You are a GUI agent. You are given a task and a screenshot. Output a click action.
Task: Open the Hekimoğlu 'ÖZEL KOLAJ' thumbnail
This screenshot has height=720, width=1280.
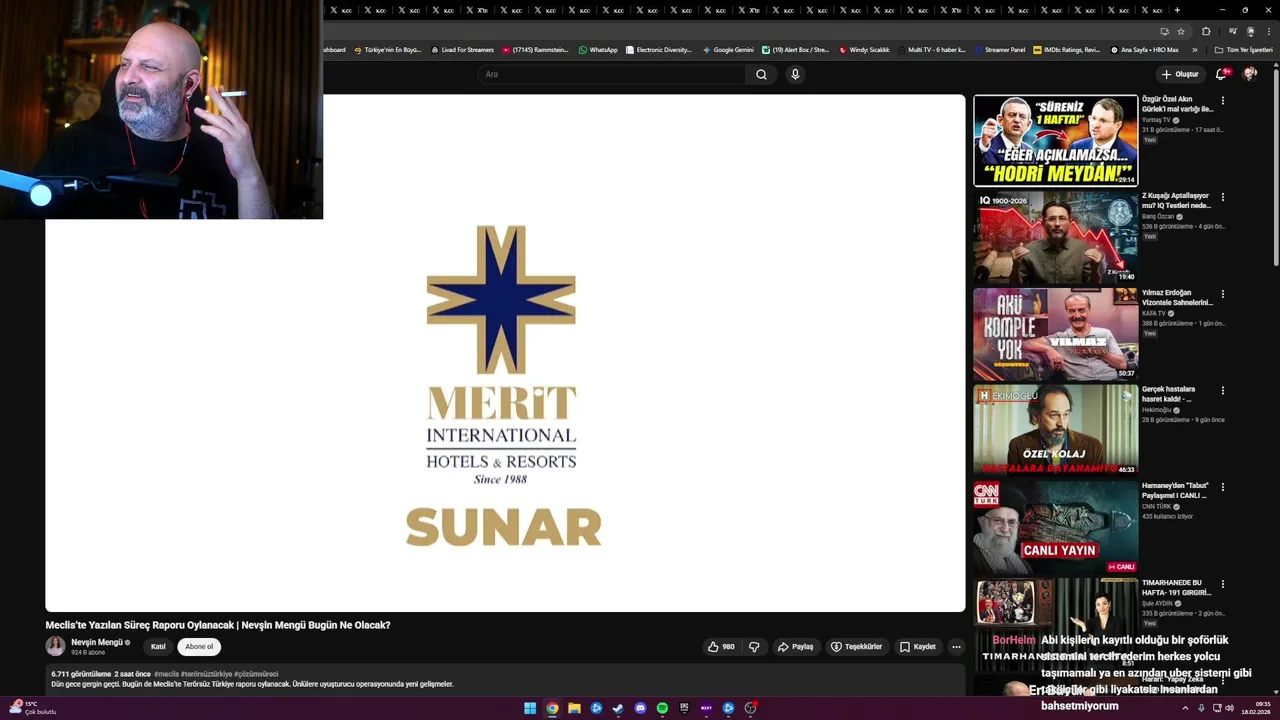tap(1056, 431)
